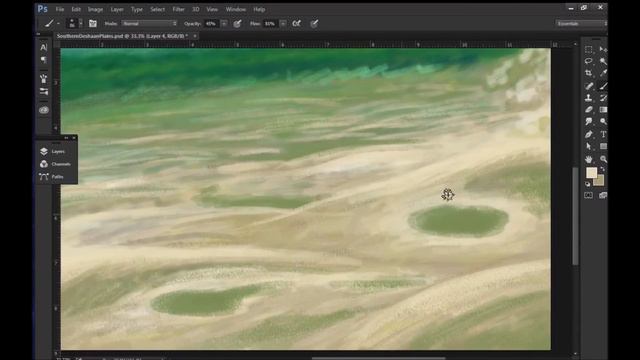
Task: Open the Brush Presets panel icon
Action: click(44, 78)
